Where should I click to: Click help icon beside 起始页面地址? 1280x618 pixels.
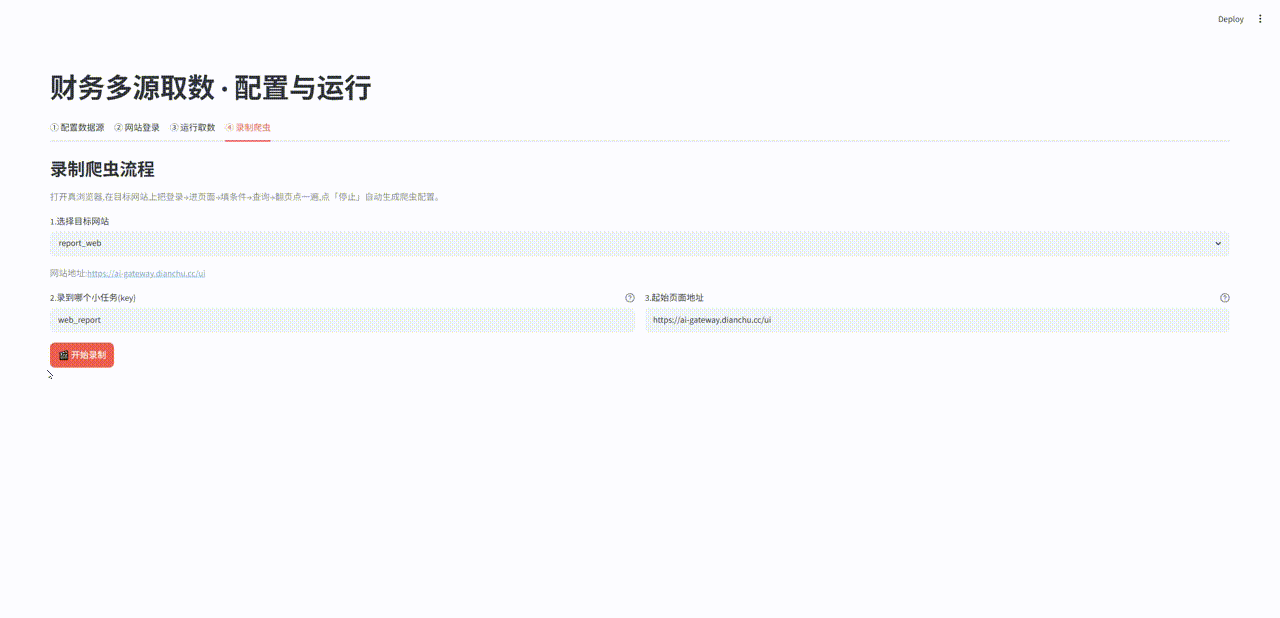point(1225,298)
